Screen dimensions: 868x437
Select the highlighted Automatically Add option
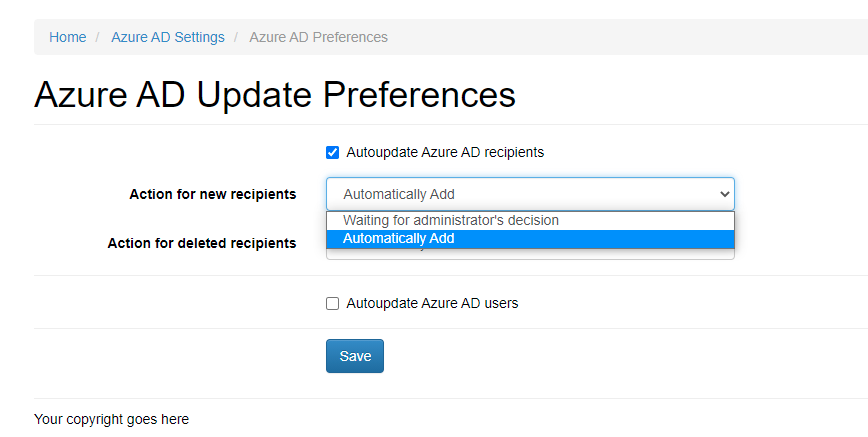(398, 238)
